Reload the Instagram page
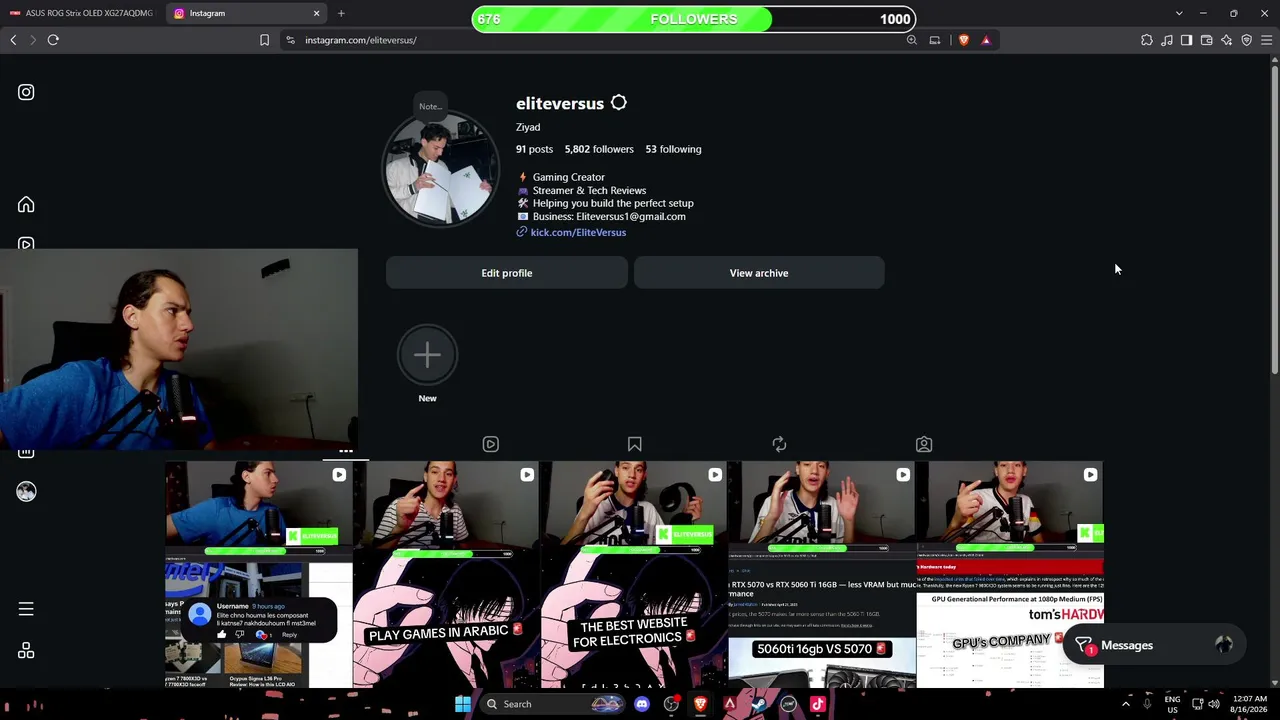The height and width of the screenshot is (720, 1280). click(53, 40)
